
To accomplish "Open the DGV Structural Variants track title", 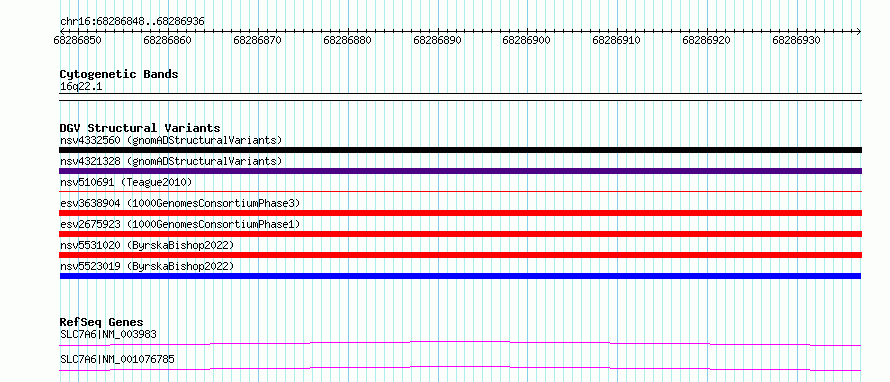I will [140, 128].
